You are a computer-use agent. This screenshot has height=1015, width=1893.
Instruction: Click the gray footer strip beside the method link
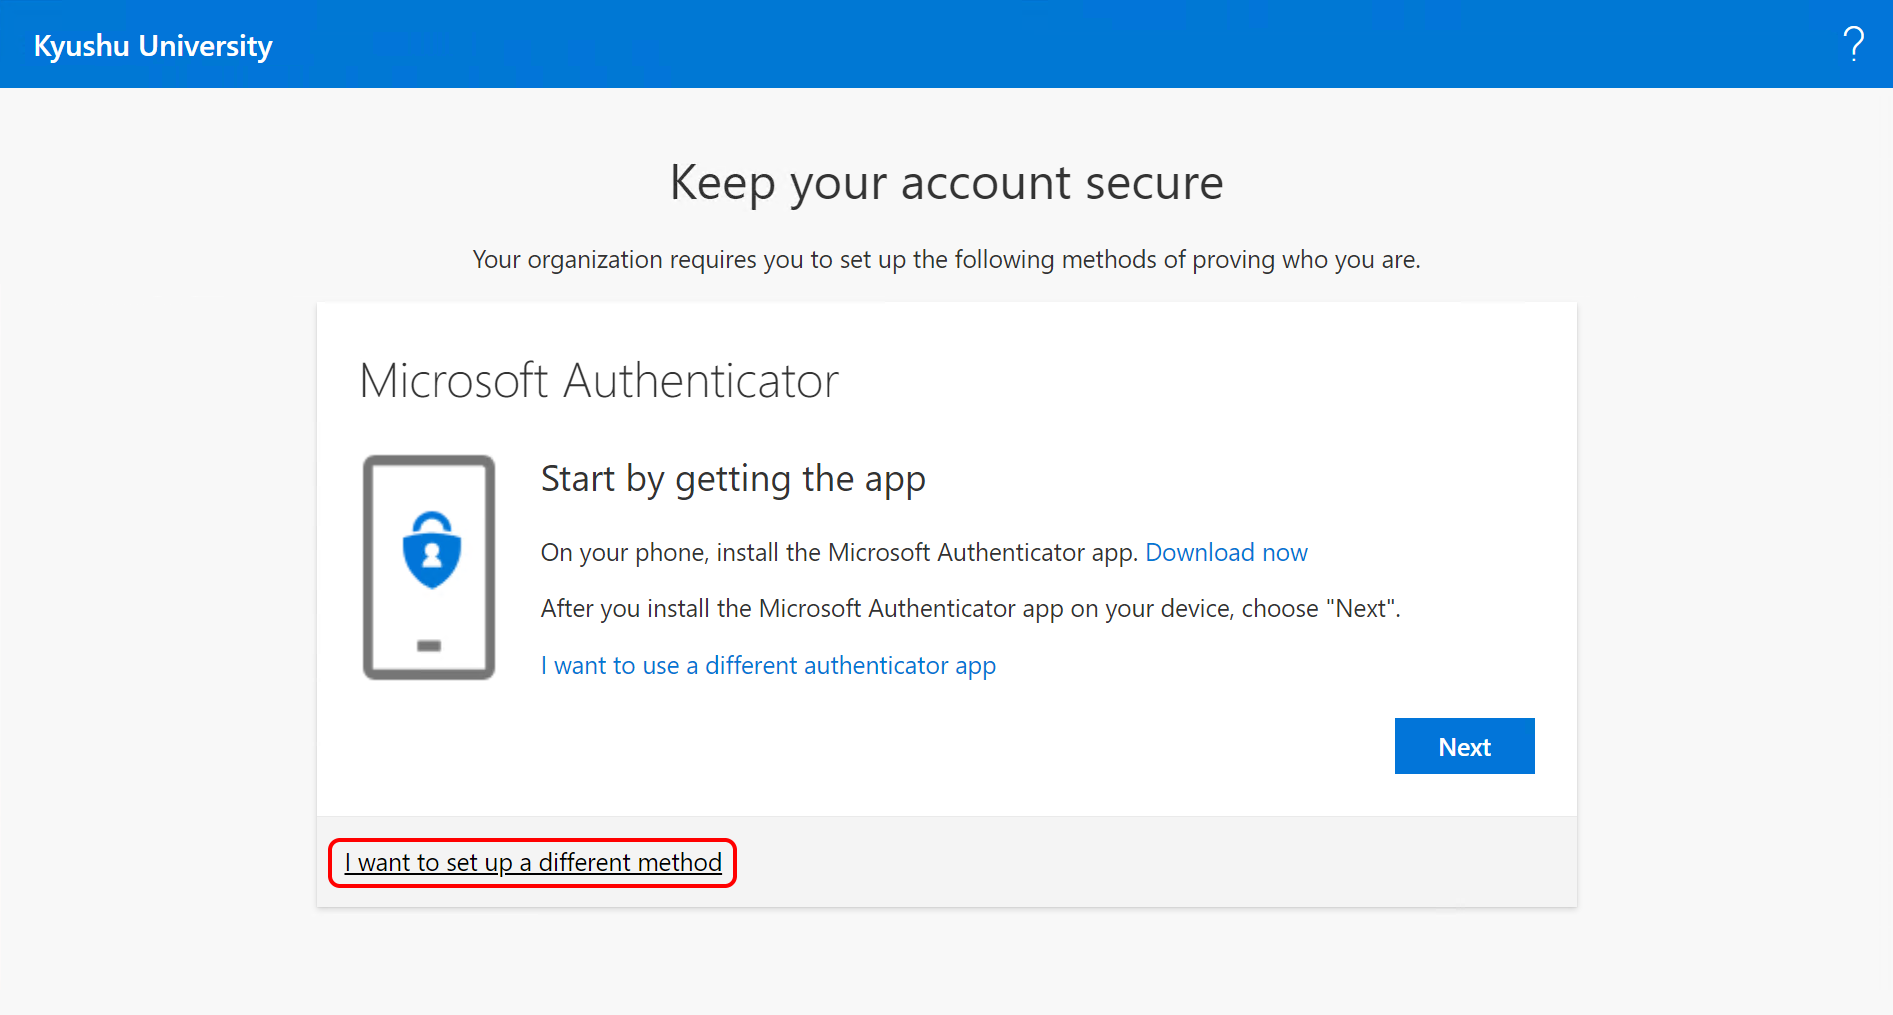pos(1150,862)
